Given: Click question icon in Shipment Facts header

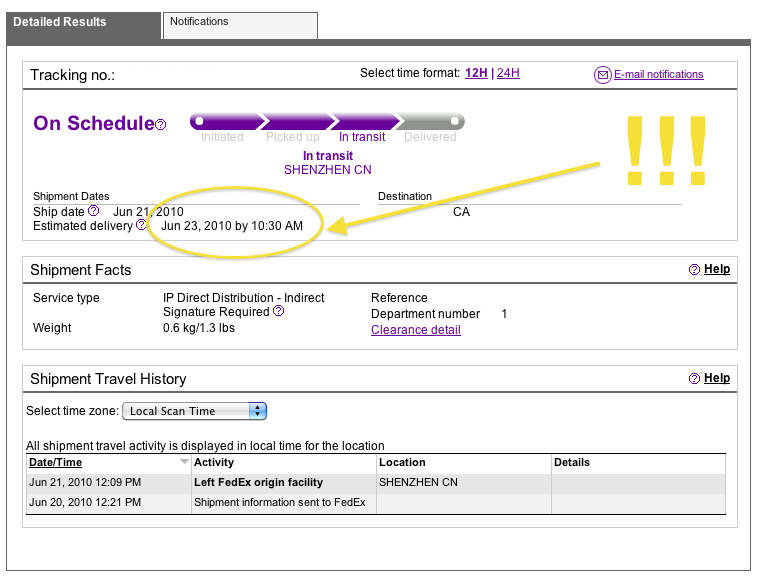Looking at the screenshot, I should [694, 270].
